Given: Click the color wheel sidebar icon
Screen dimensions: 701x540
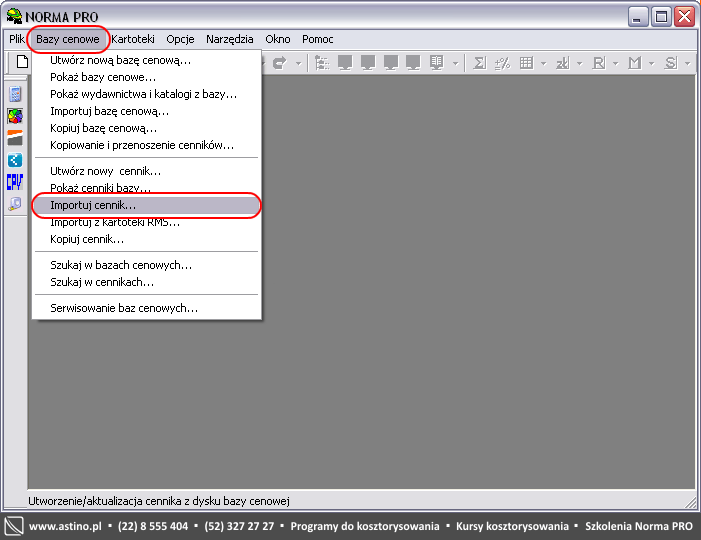Looking at the screenshot, I should [15, 116].
